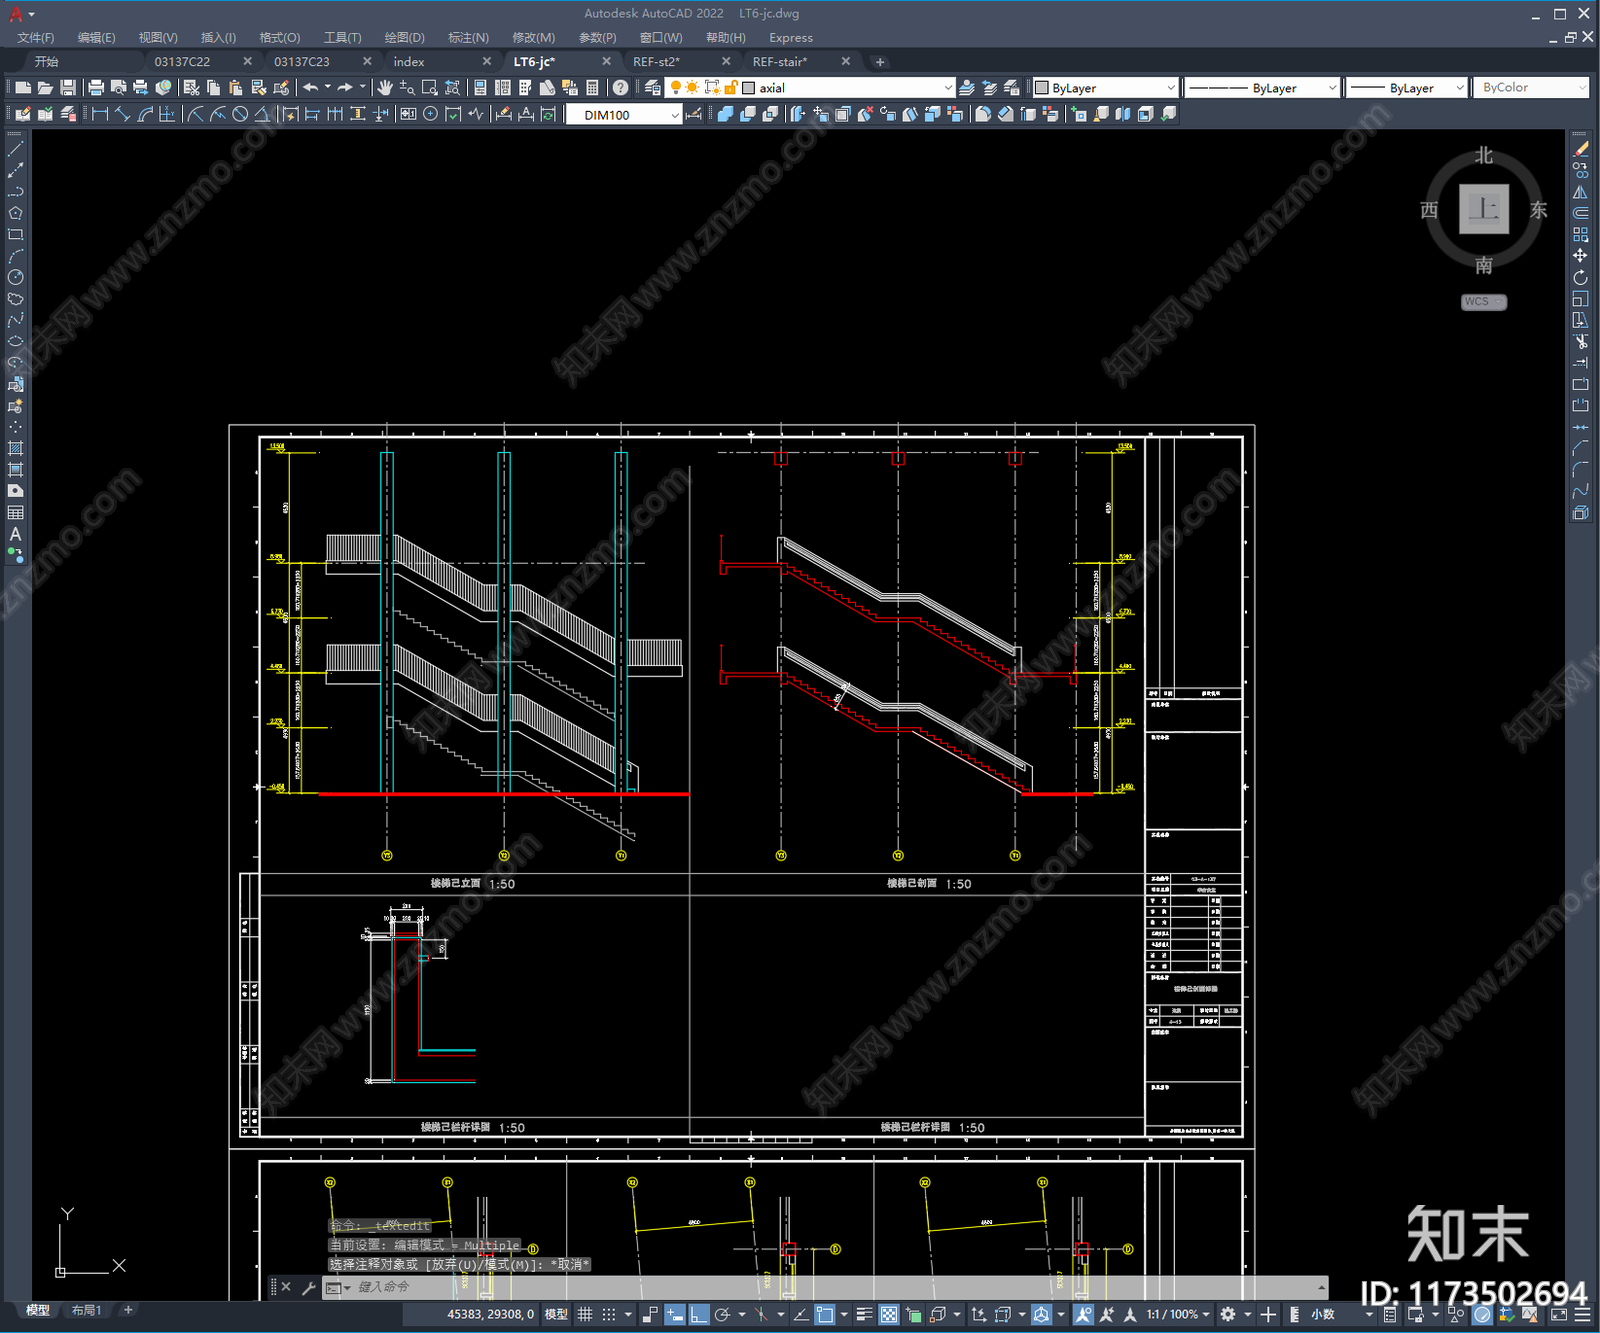The image size is (1600, 1333).
Task: Switch to the REF-st2* drawing tab
Action: pyautogui.click(x=656, y=62)
